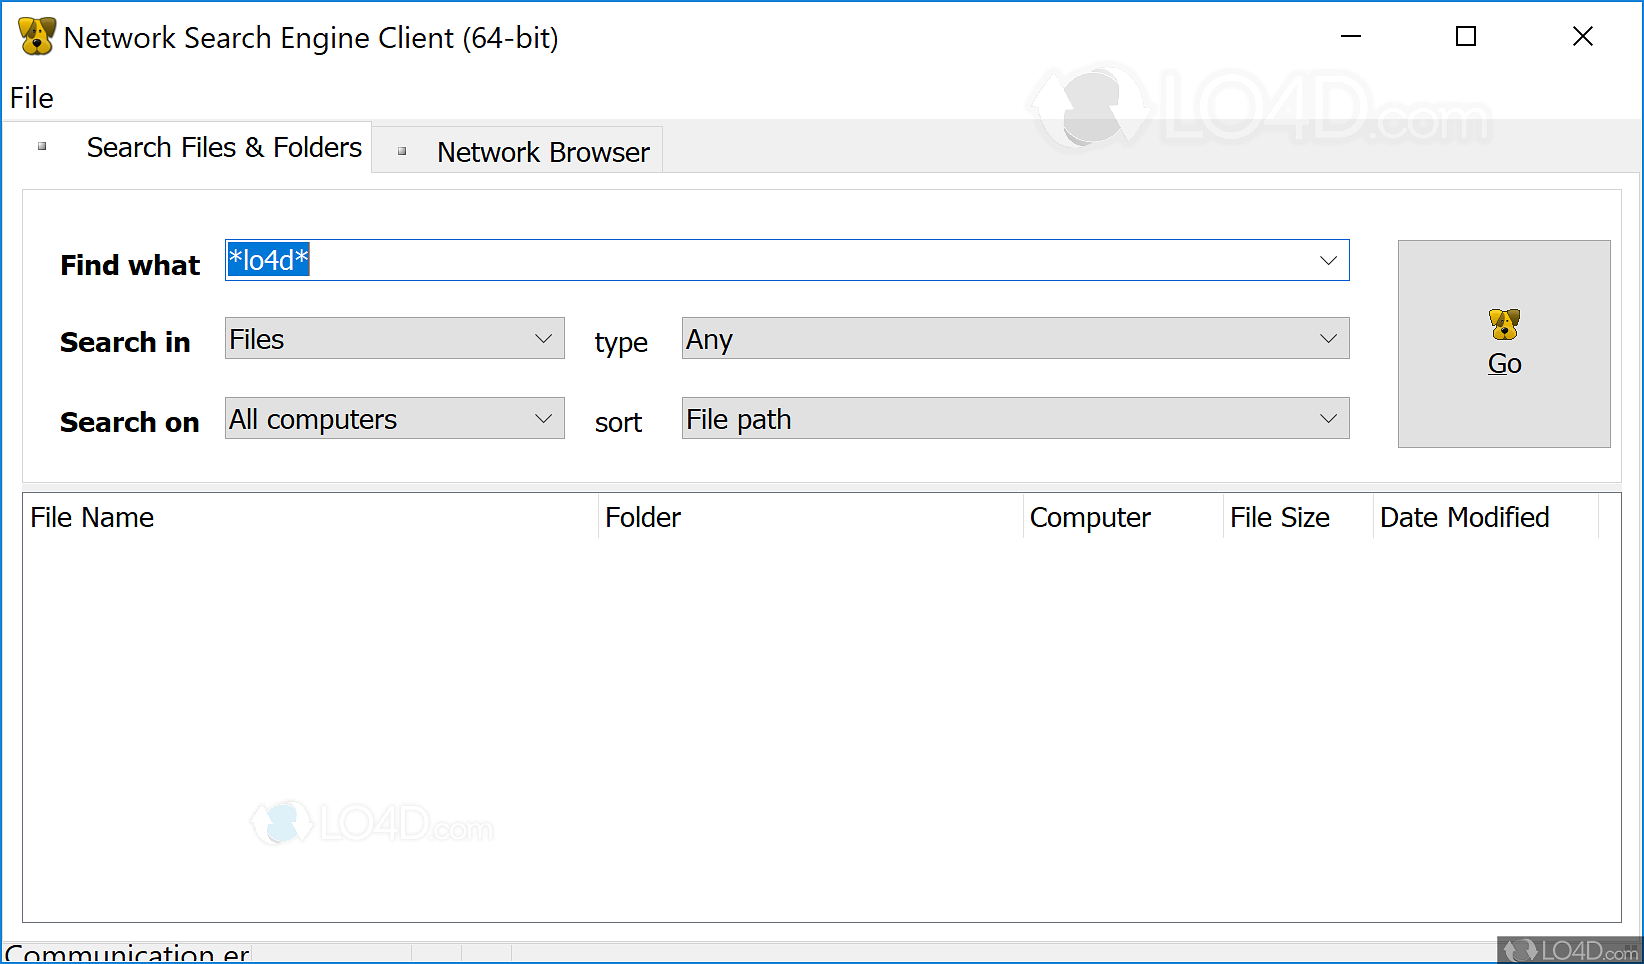Click the Date Modified column header
Image resolution: width=1644 pixels, height=964 pixels.
[x=1464, y=517]
